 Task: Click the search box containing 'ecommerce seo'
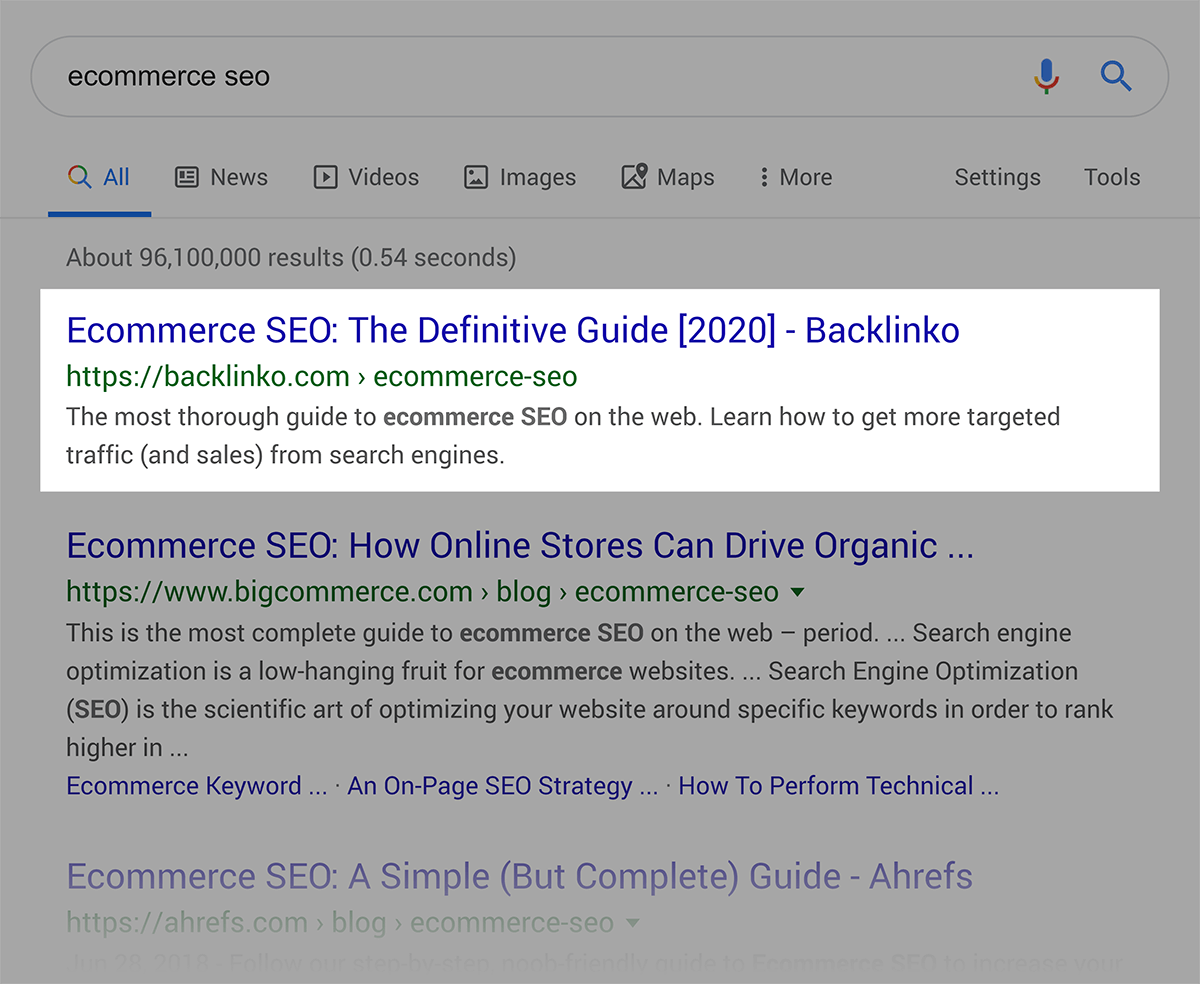pyautogui.click(x=600, y=77)
